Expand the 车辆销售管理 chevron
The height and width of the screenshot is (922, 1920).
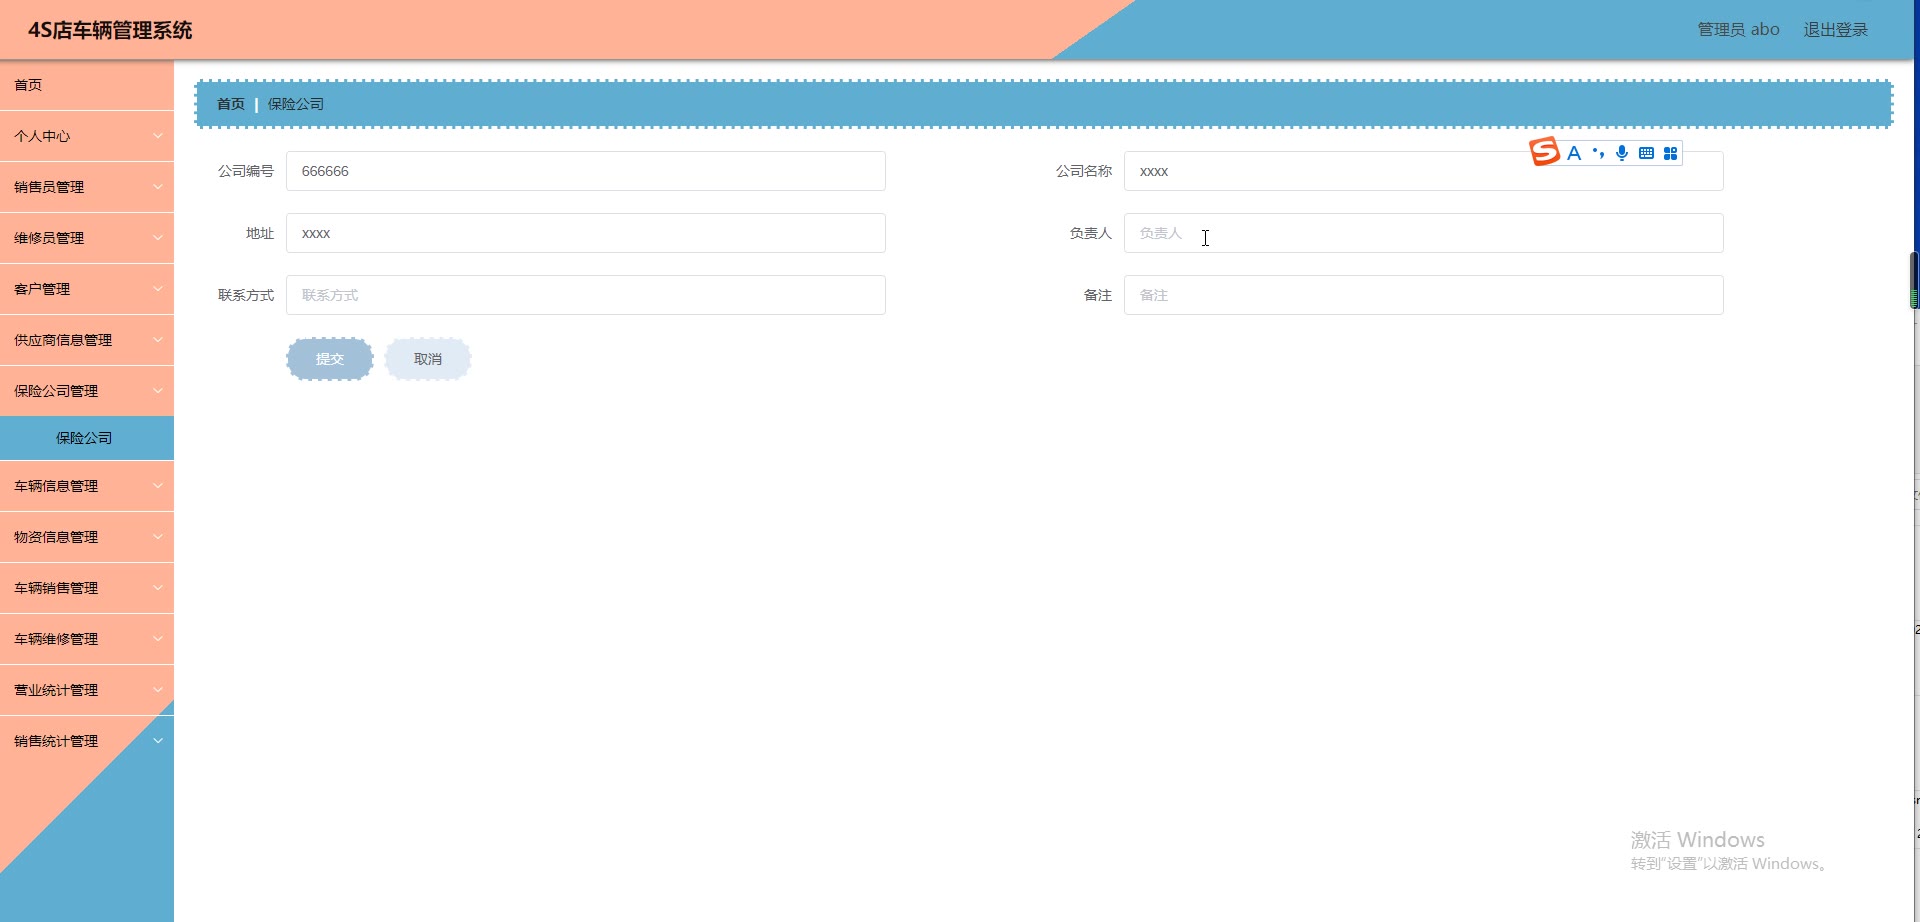tap(158, 588)
